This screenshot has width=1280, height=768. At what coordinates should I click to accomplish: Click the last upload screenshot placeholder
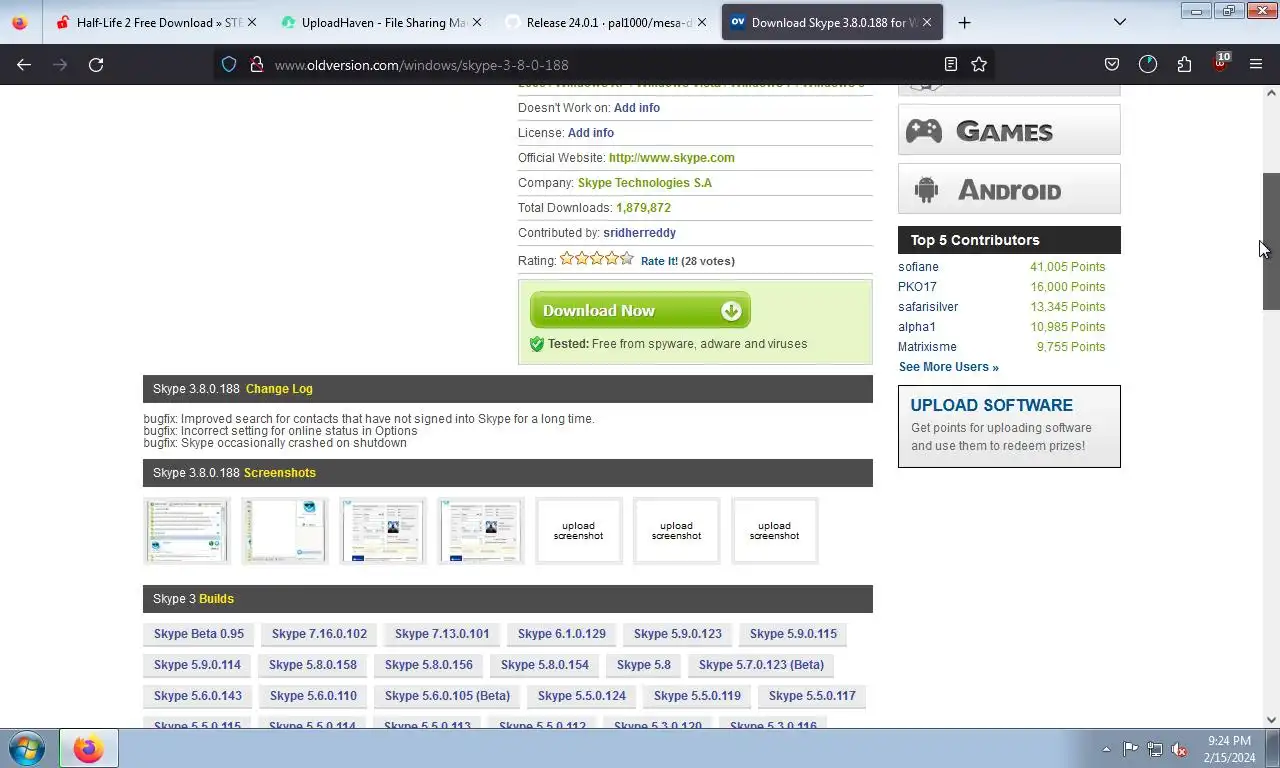coord(774,531)
